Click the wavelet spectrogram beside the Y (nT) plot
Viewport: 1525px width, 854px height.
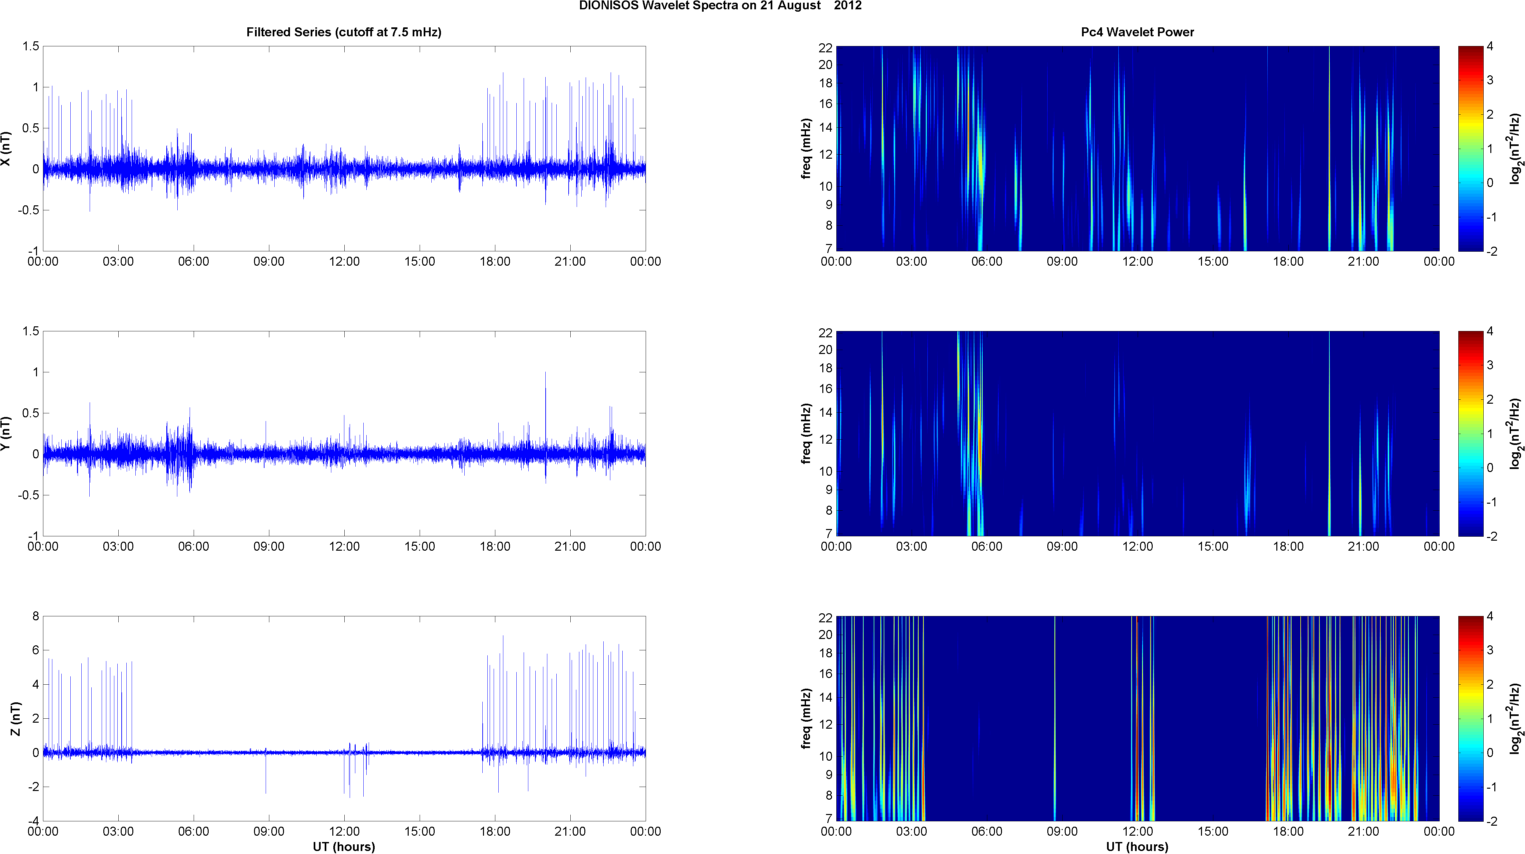click(1137, 434)
